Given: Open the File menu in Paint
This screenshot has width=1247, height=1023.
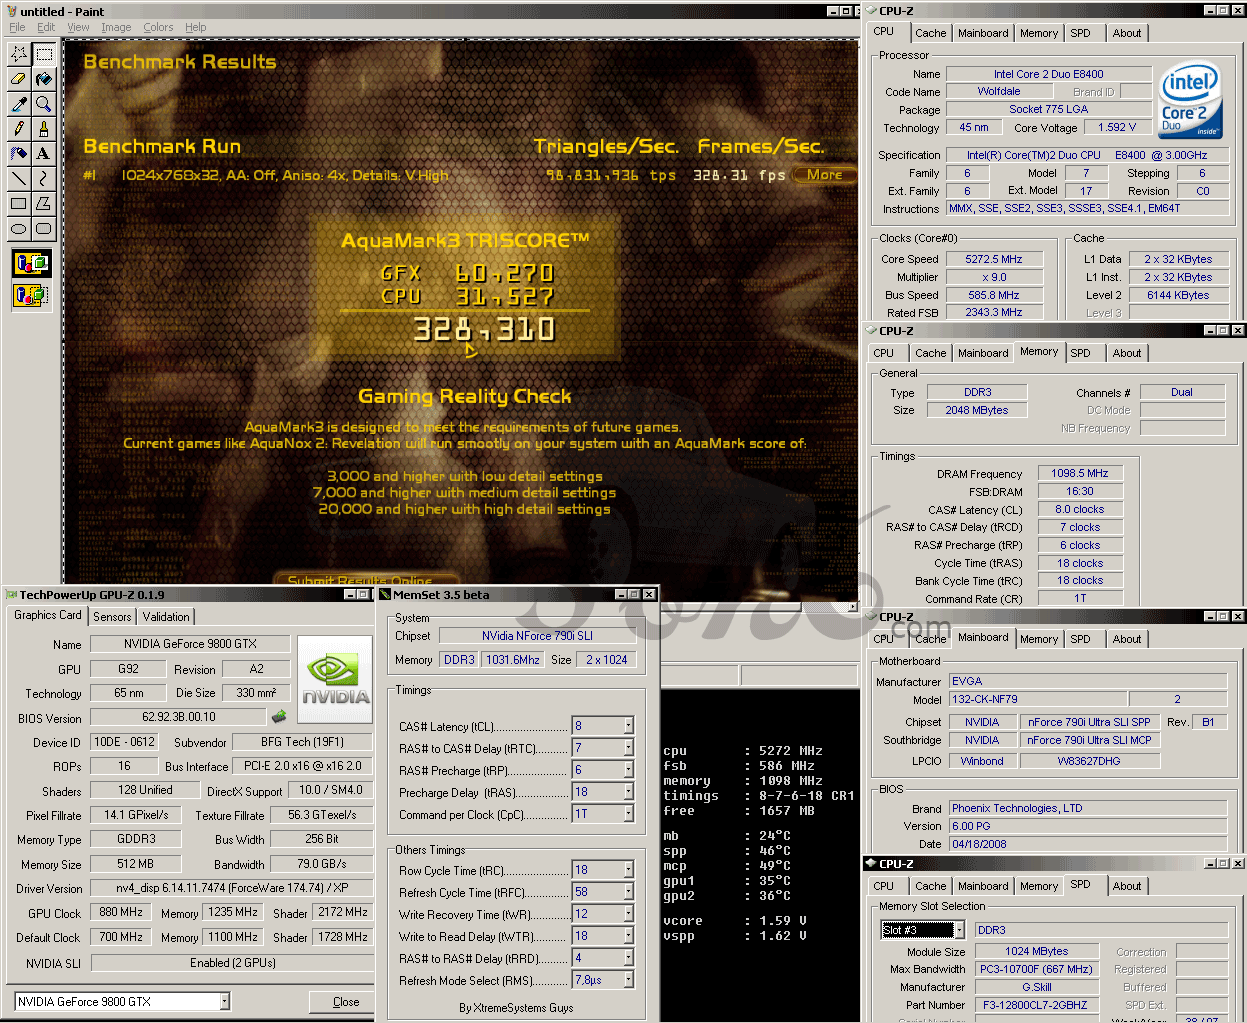Looking at the screenshot, I should 17,27.
